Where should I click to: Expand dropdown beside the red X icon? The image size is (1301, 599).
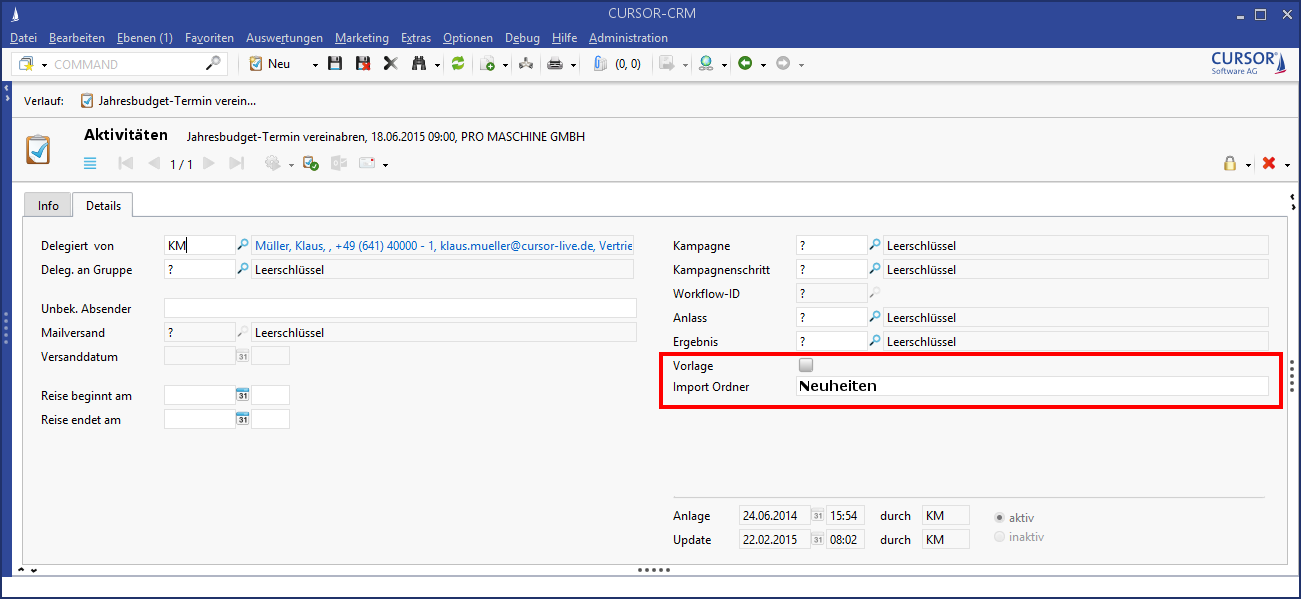1287,165
